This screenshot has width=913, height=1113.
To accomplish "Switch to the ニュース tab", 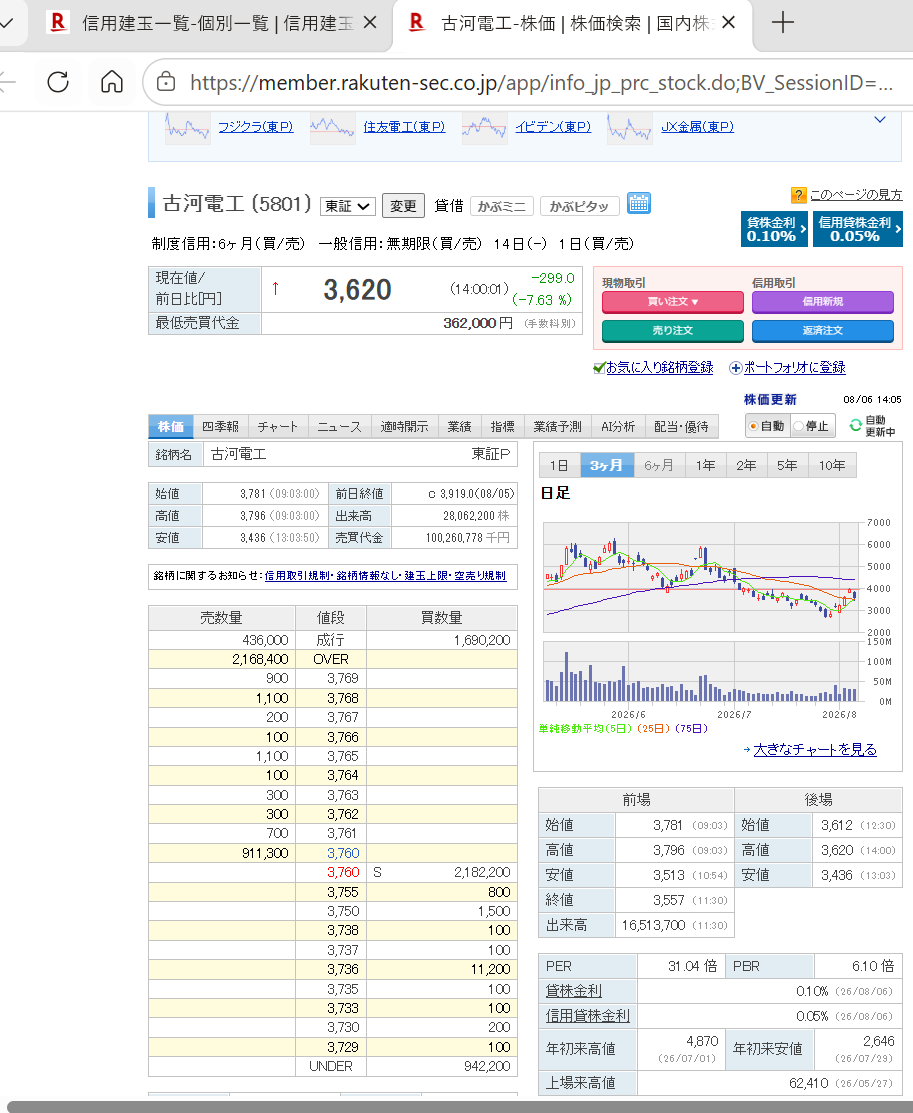I will 339,427.
